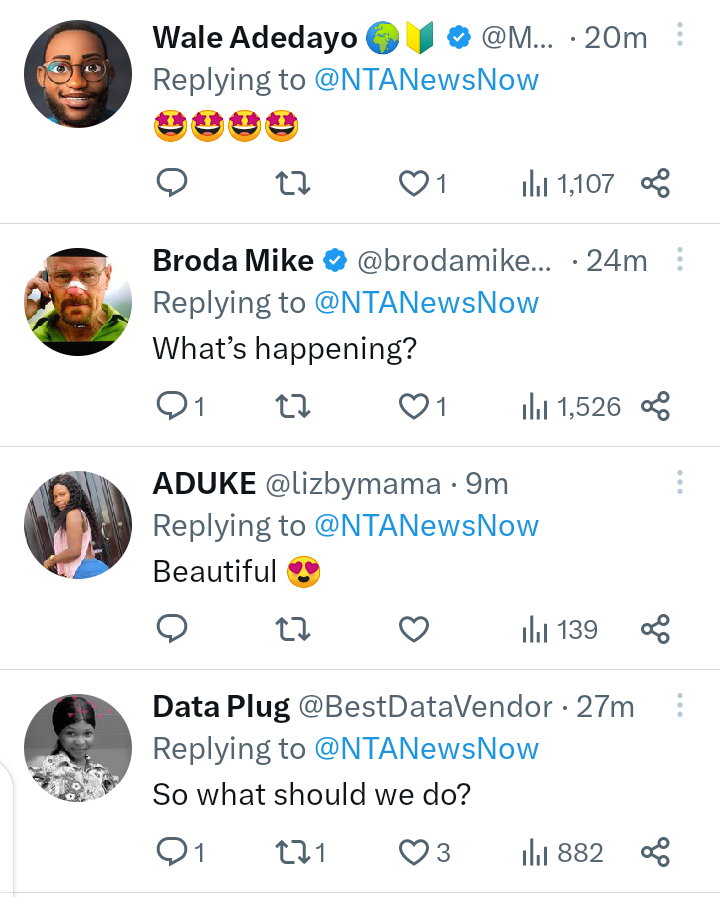Expand the three-dot menu on ADUKE's tweet
The height and width of the screenshot is (897, 720).
(680, 483)
